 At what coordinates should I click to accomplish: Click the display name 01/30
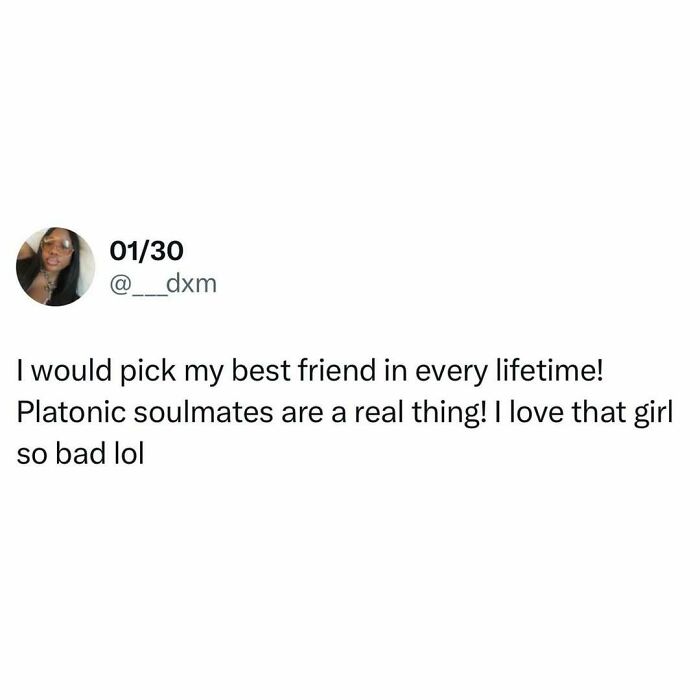(146, 251)
